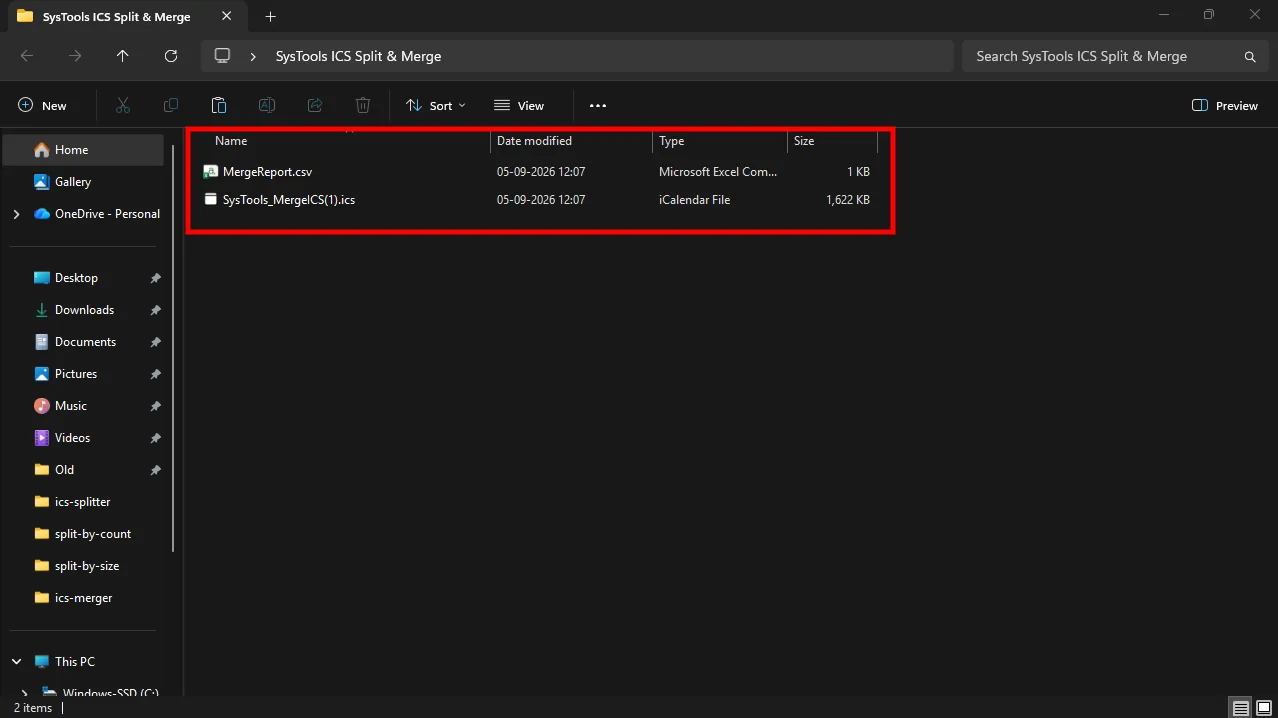The width and height of the screenshot is (1278, 718).
Task: Click the Copy icon in toolbar
Action: [x=171, y=105]
